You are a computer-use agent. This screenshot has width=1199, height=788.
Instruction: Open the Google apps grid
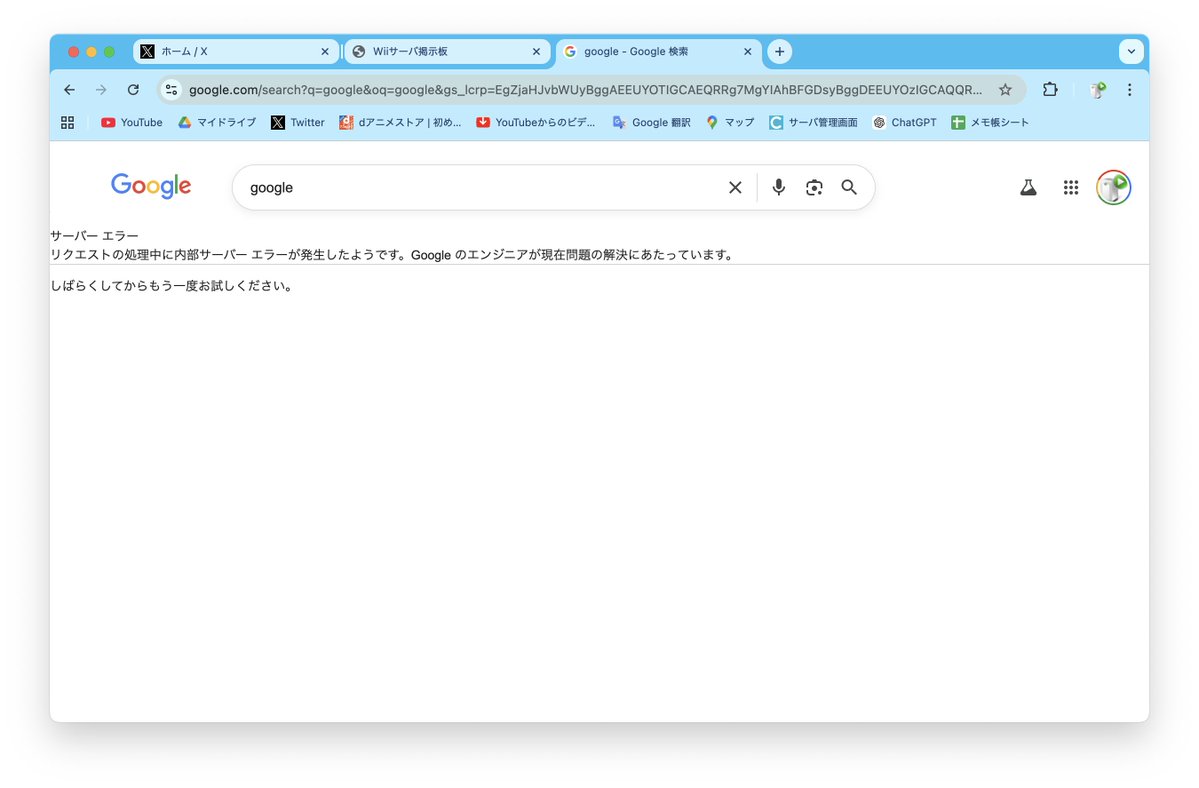click(x=1071, y=187)
